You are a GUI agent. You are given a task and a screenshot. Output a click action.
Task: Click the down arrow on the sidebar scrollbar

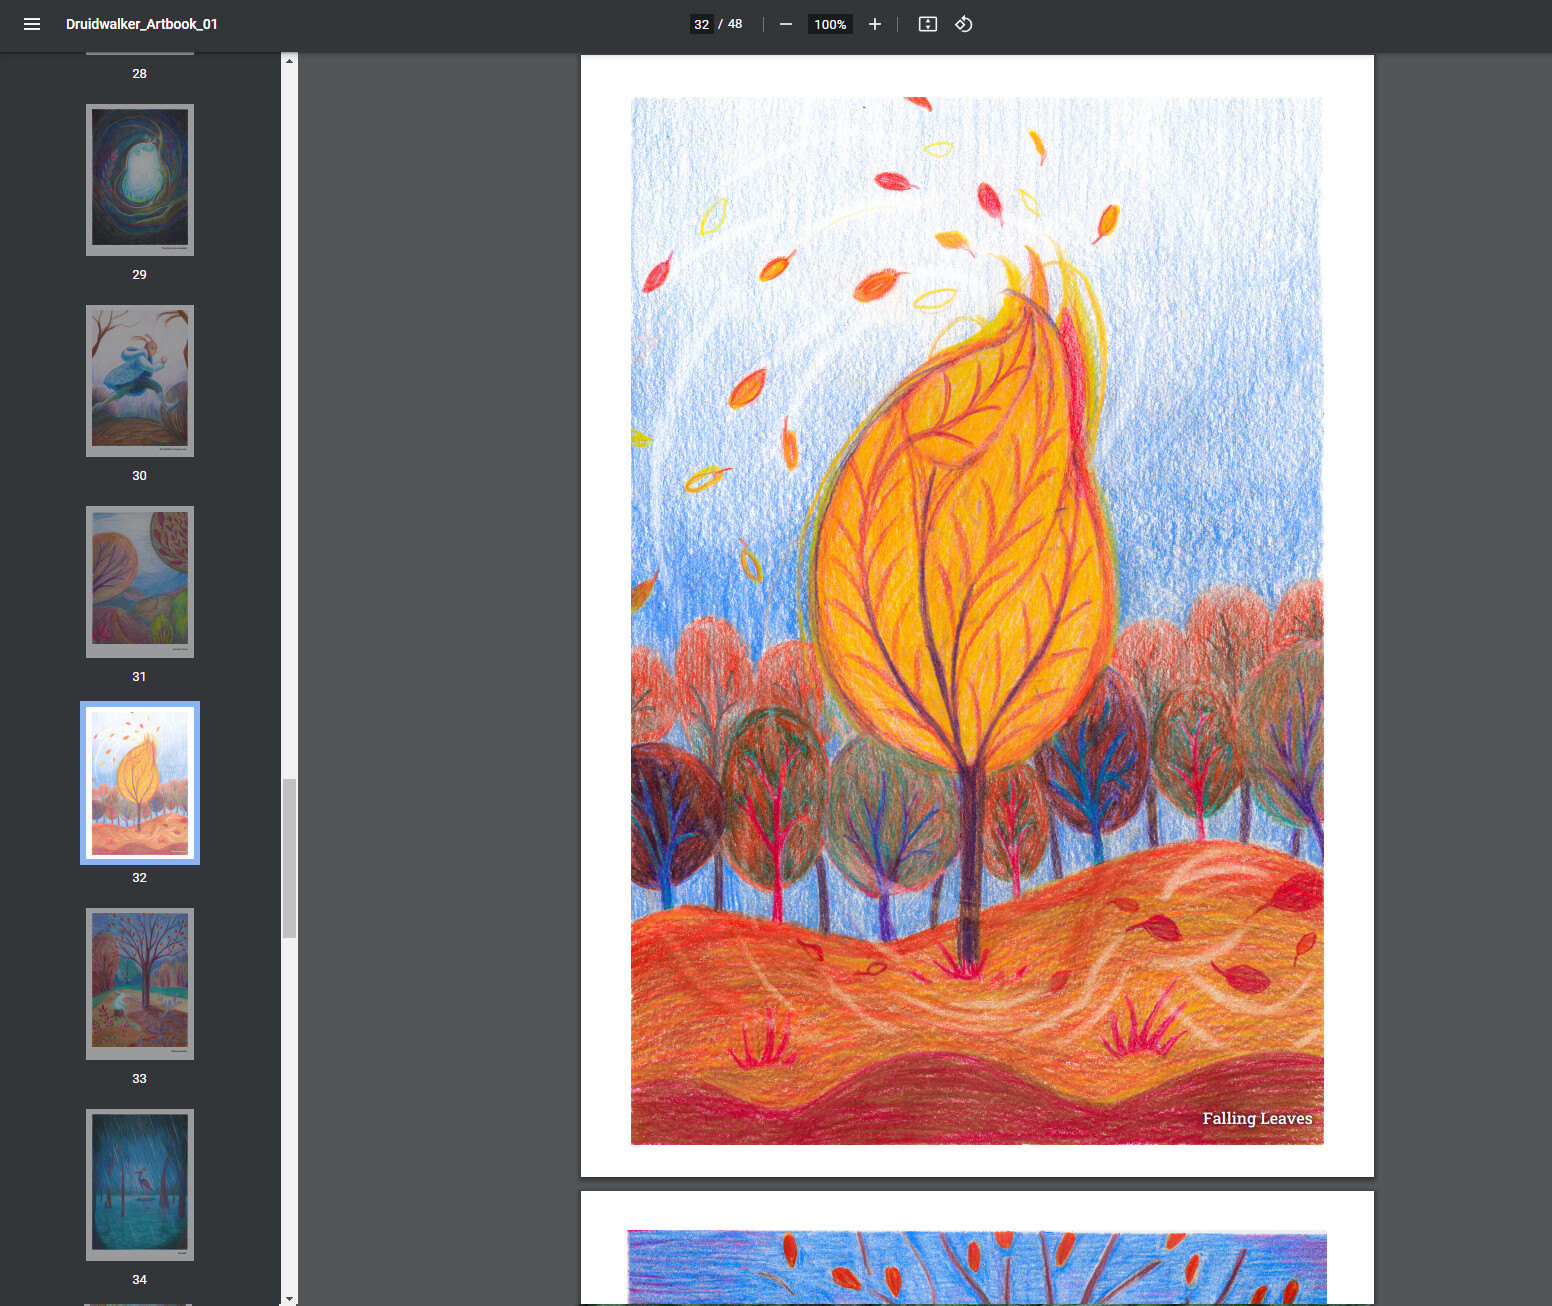[x=290, y=1296]
